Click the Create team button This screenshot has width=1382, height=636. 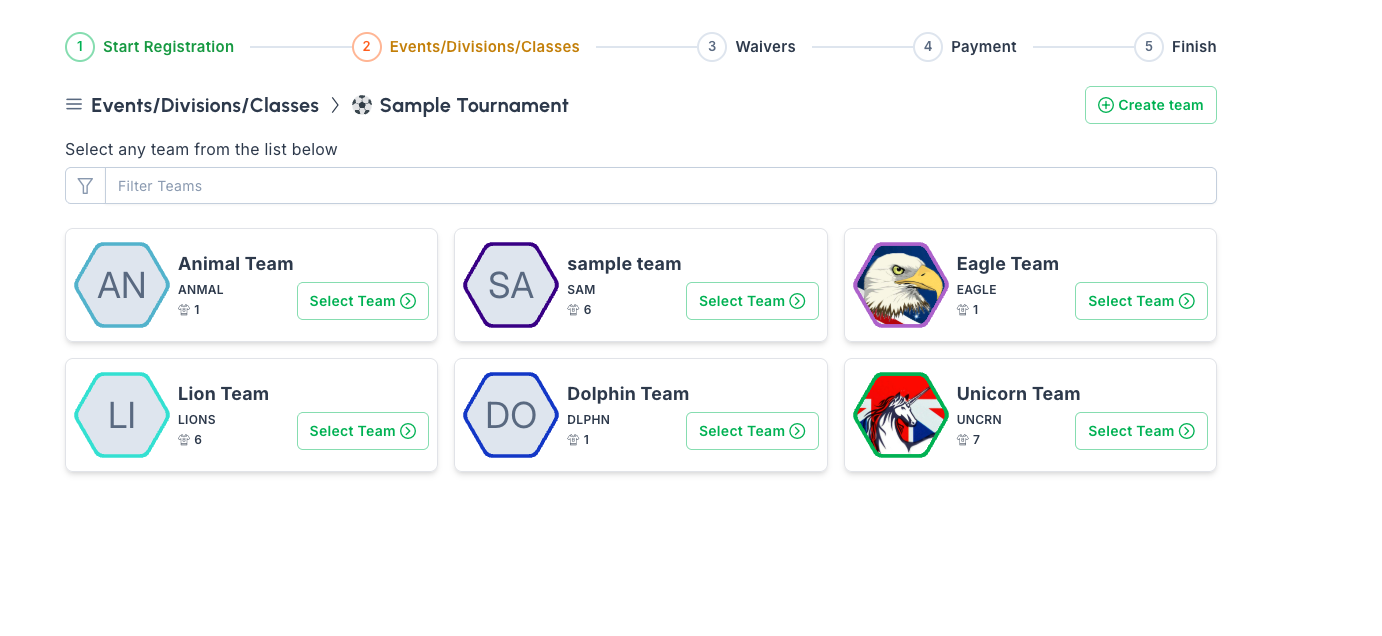point(1150,105)
